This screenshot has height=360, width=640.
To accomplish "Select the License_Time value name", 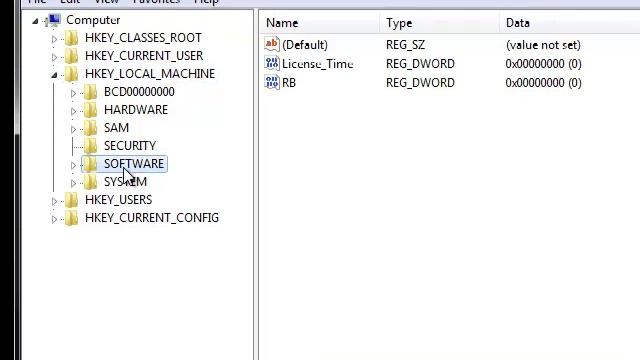I will pyautogui.click(x=318, y=64).
